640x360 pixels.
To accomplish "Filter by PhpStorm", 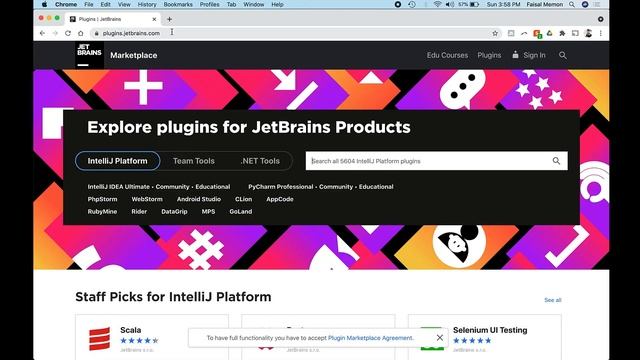I will 102,199.
